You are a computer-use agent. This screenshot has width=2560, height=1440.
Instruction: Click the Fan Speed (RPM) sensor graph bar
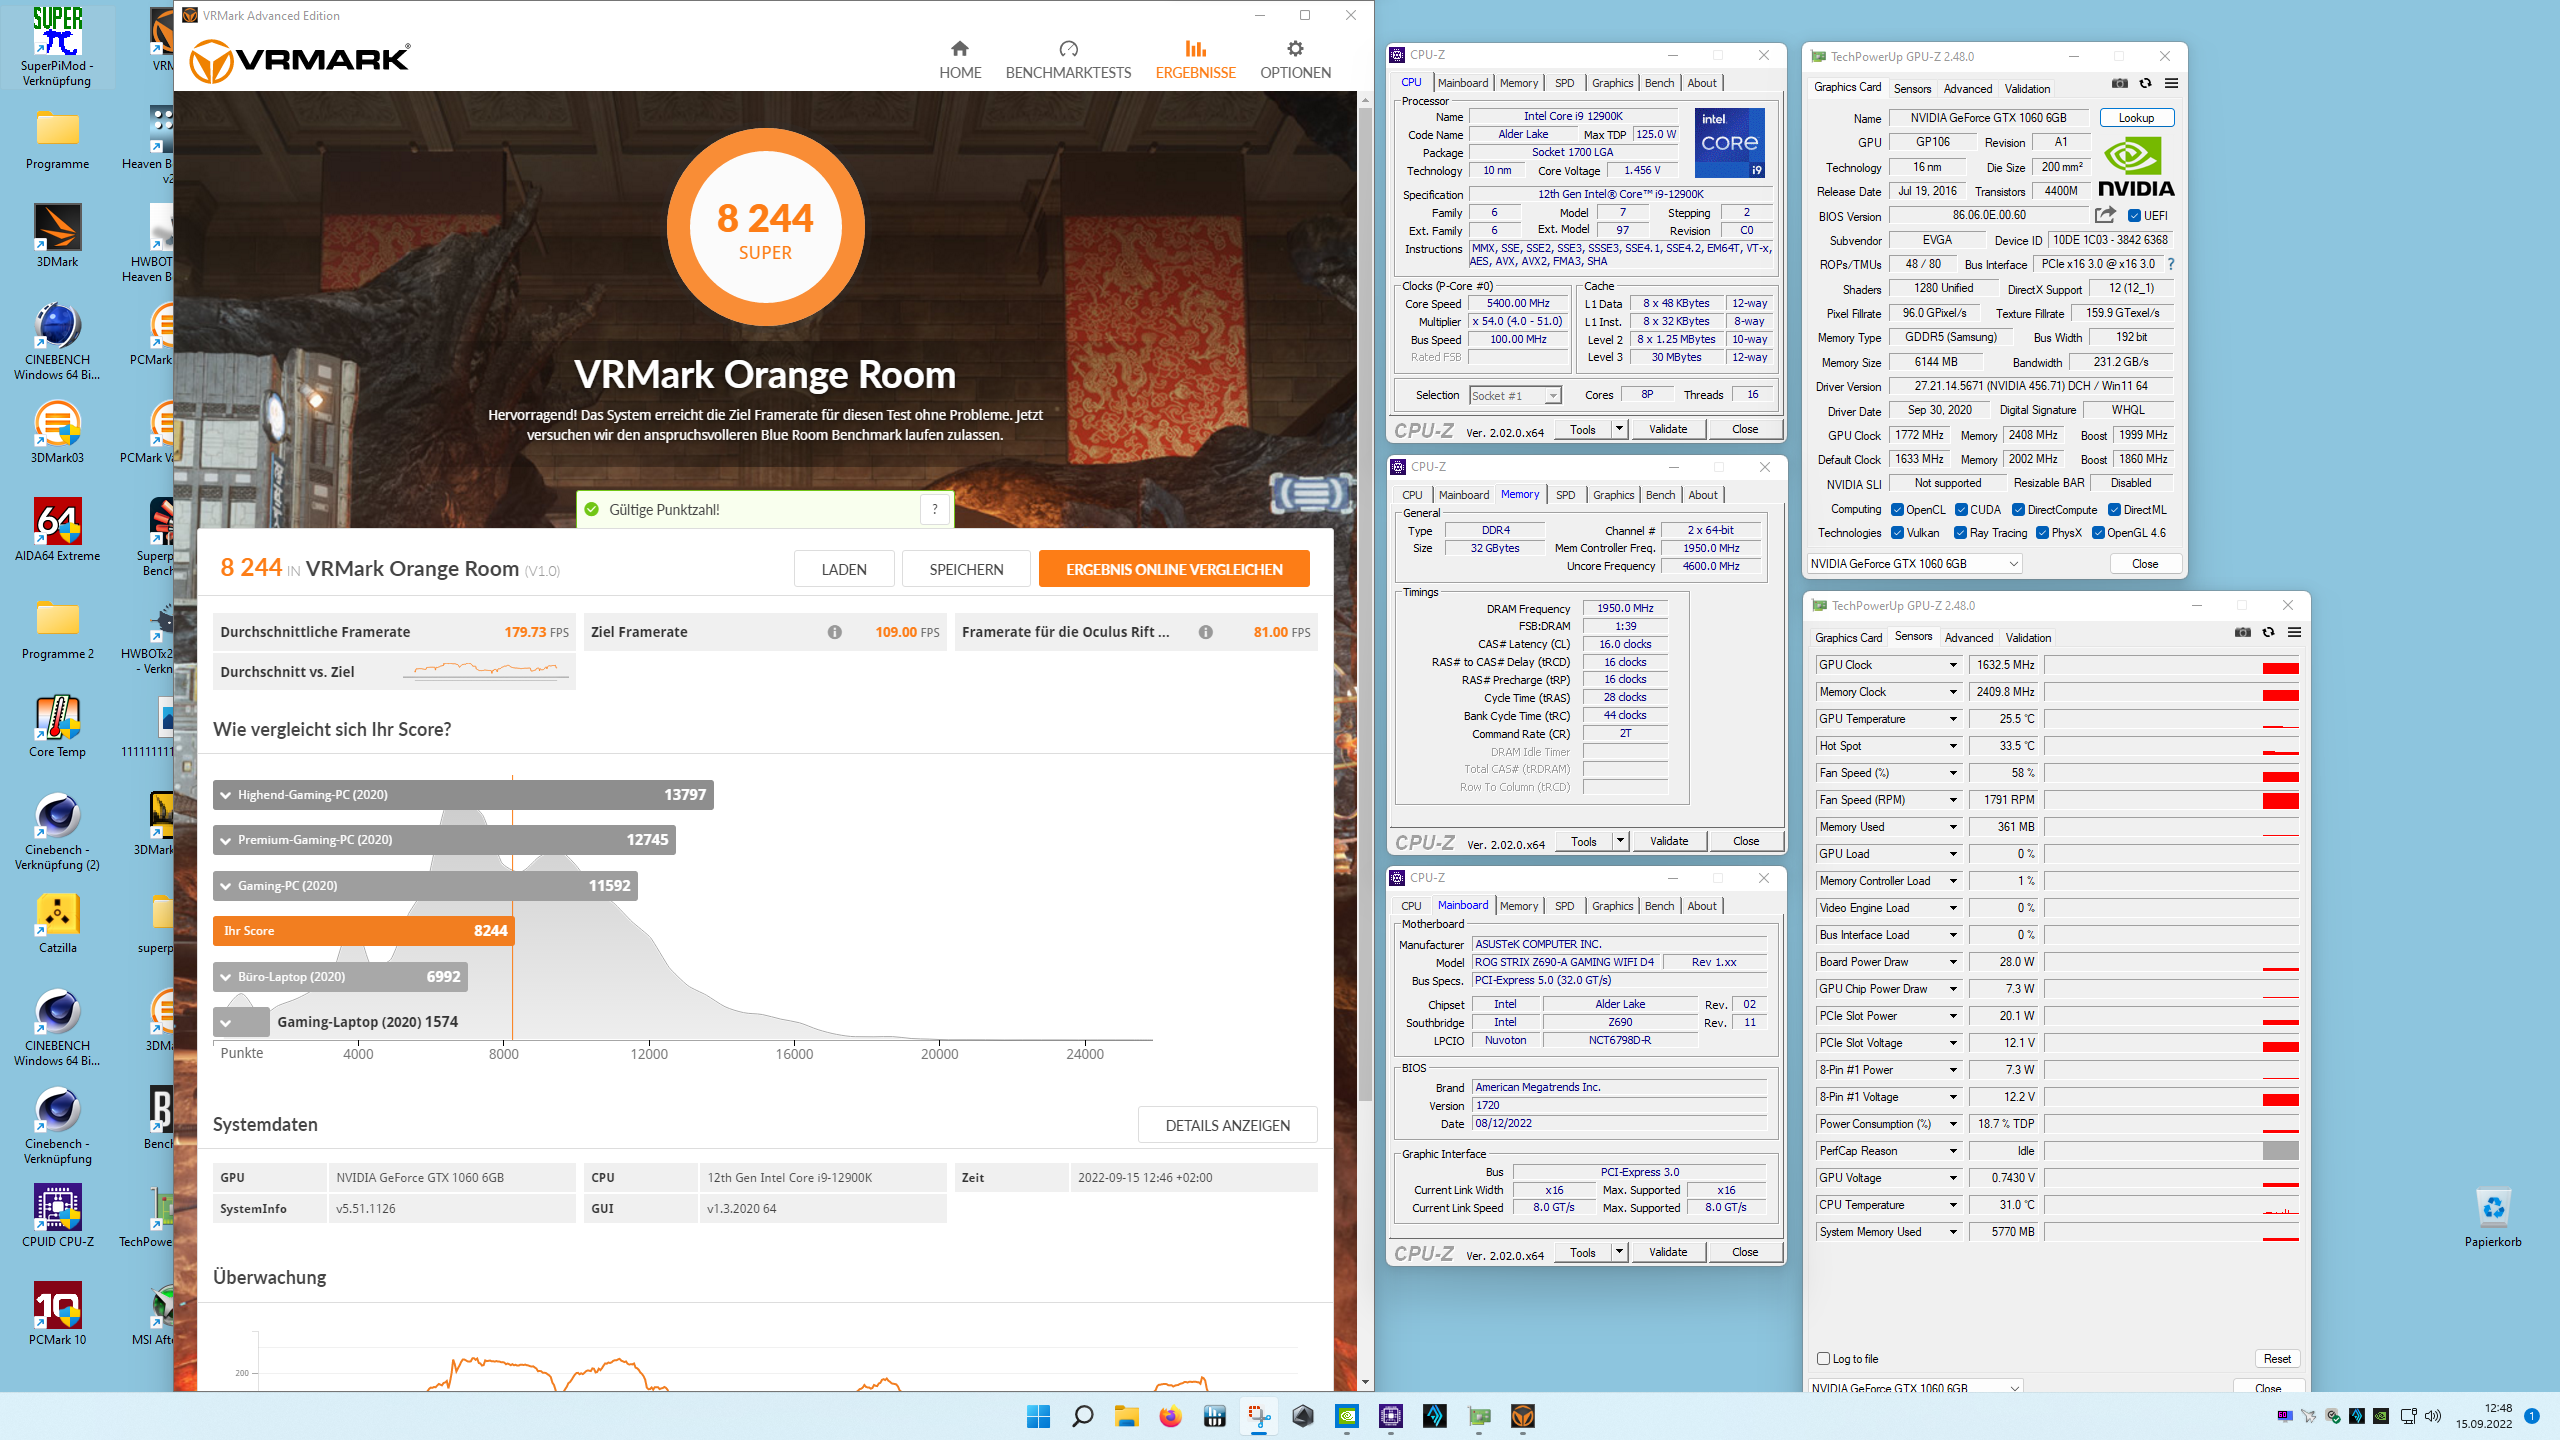pos(2171,800)
